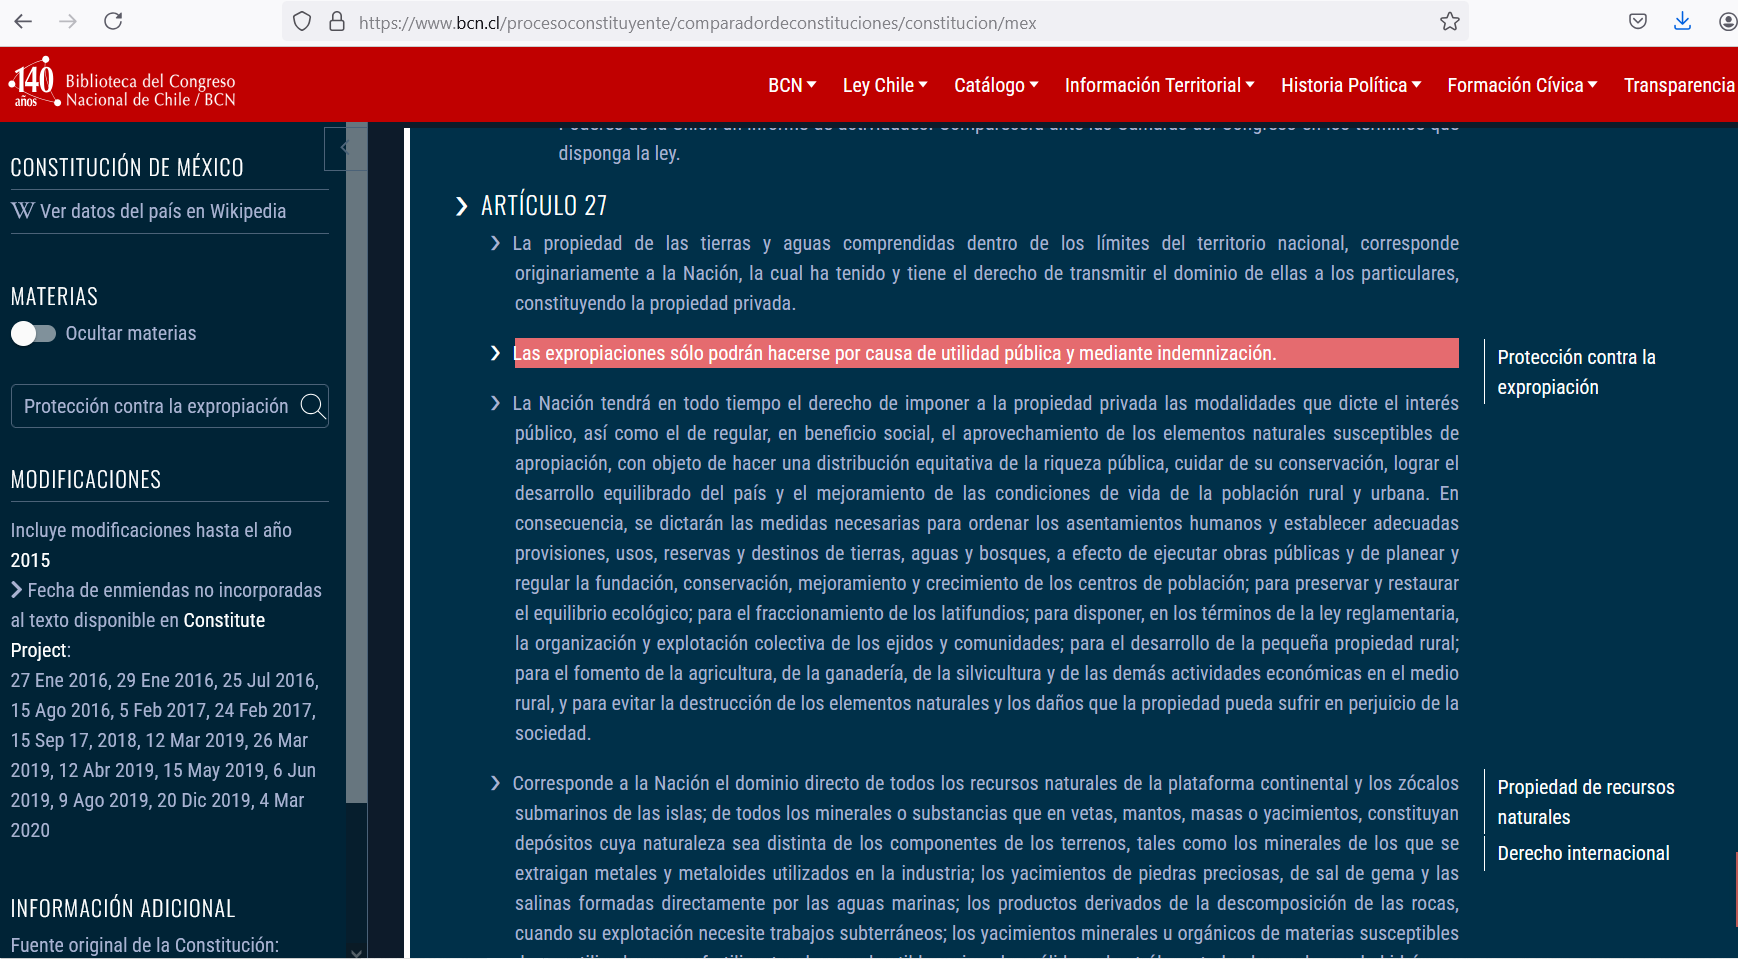Image resolution: width=1738 pixels, height=959 pixels.
Task: Show downloads via the download arrow icon
Action: pos(1683,21)
